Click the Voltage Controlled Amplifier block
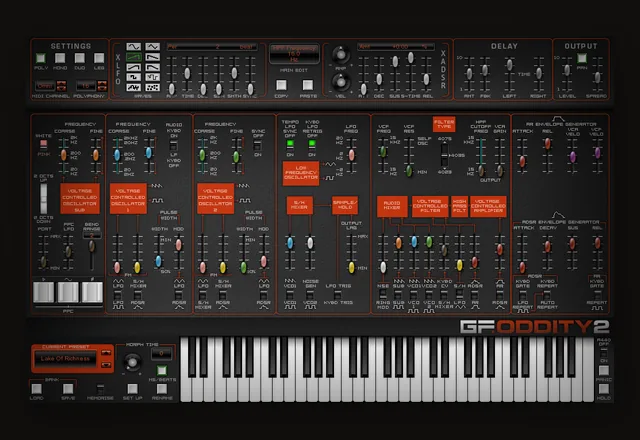640x440 pixels. [488, 206]
